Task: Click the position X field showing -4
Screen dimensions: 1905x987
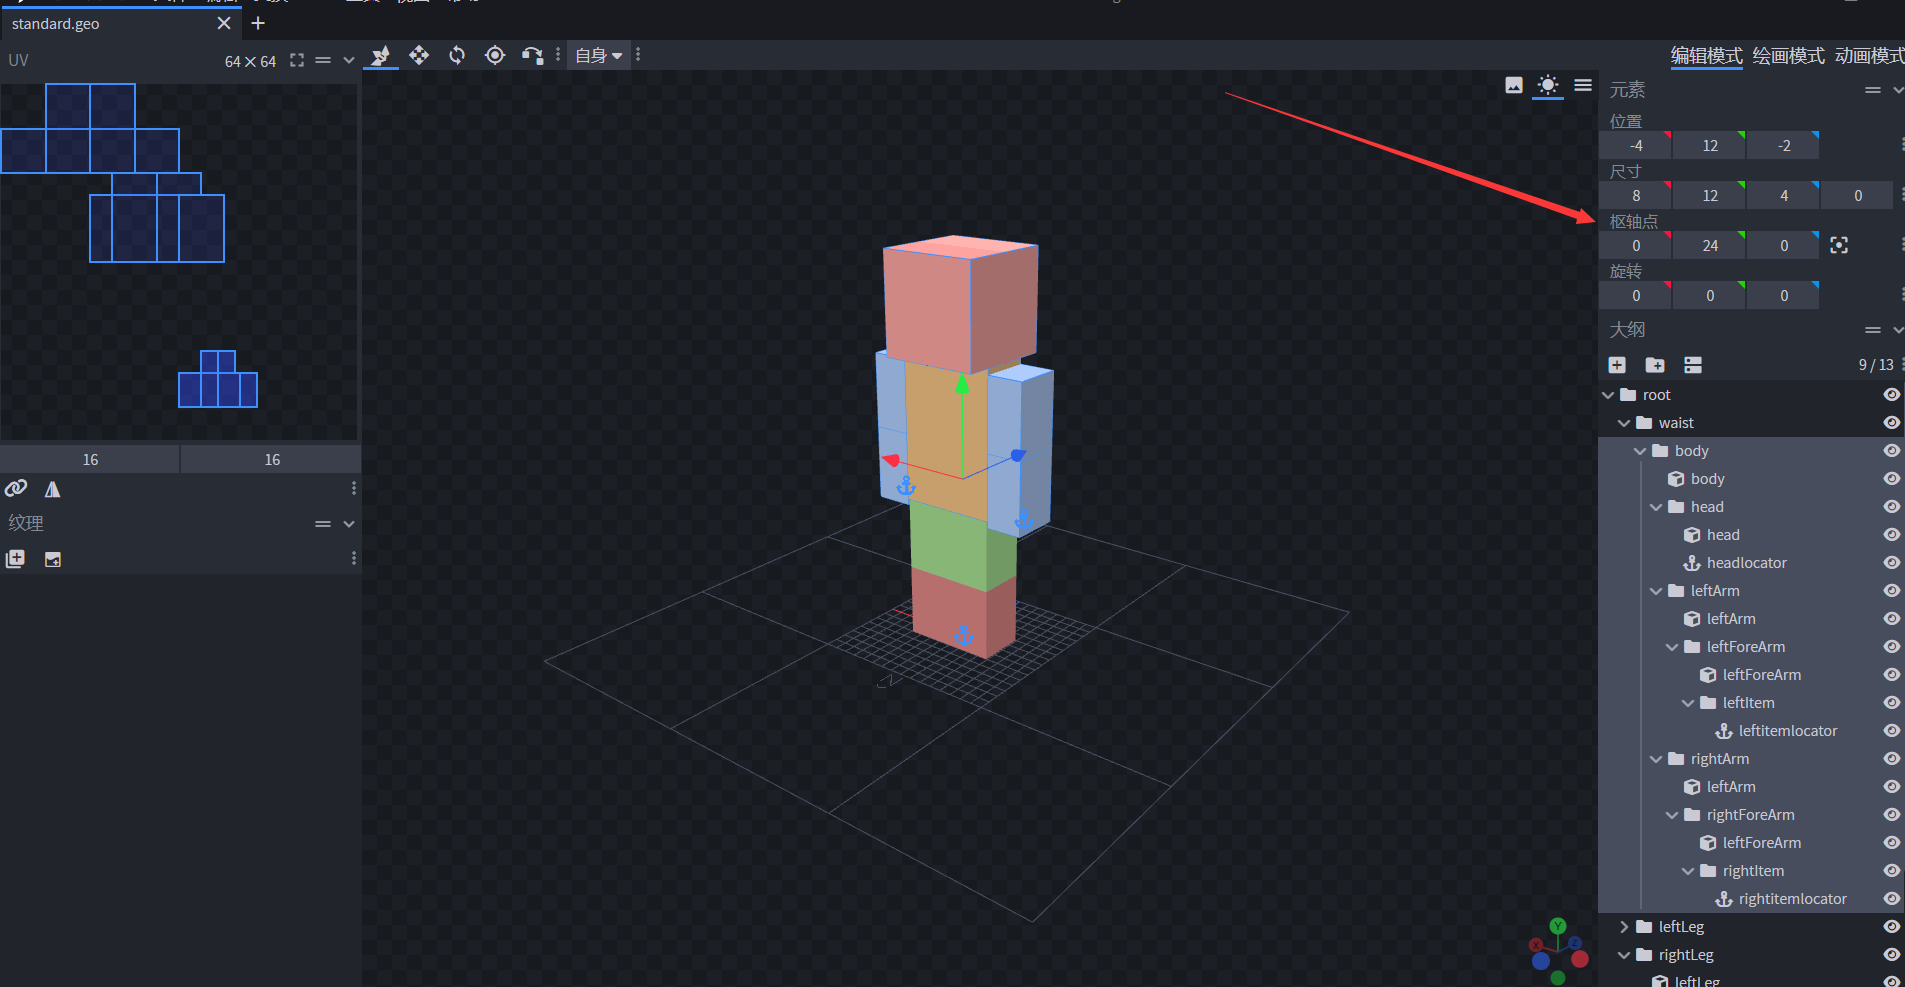Action: pos(1635,145)
